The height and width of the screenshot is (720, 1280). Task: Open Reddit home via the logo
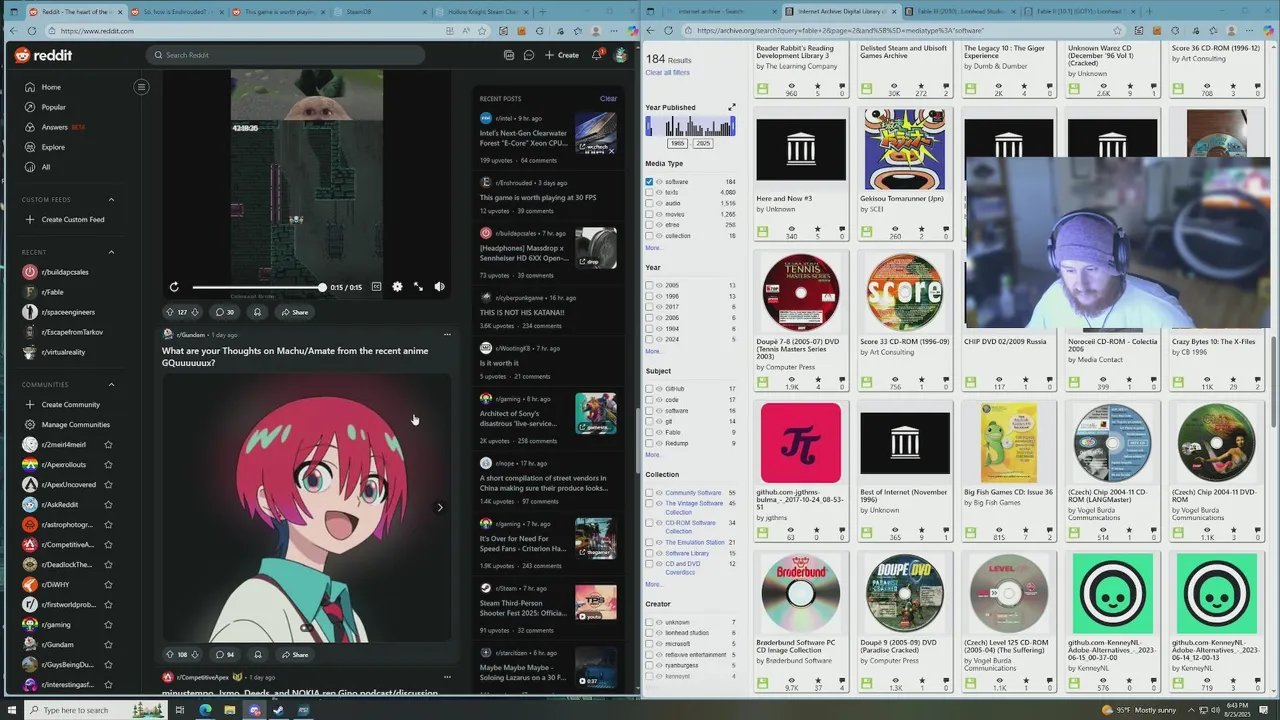pyautogui.click(x=43, y=55)
